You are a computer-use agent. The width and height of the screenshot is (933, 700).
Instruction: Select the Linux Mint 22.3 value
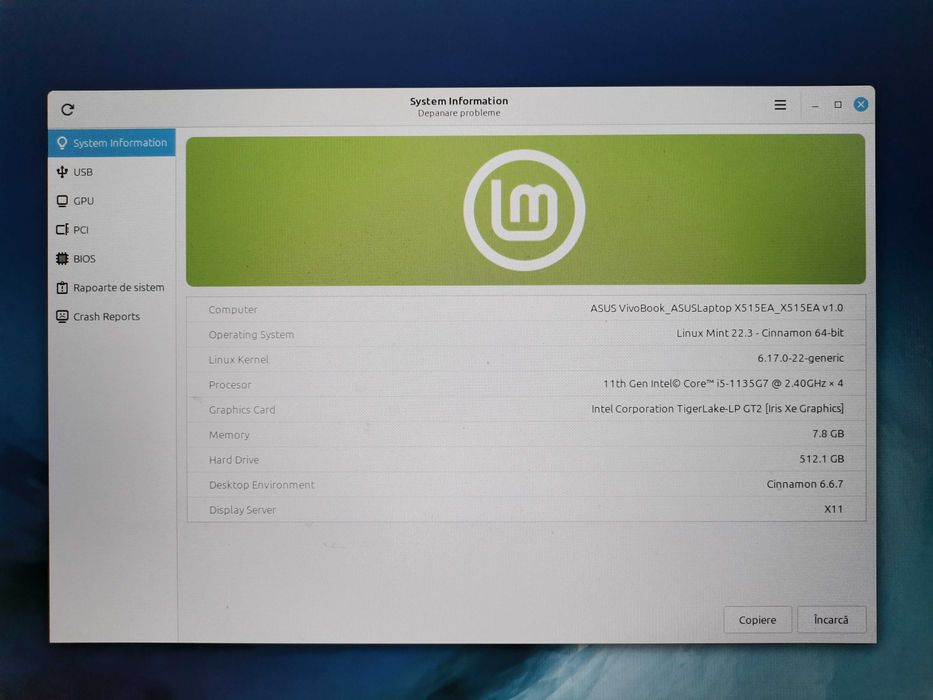[760, 333]
